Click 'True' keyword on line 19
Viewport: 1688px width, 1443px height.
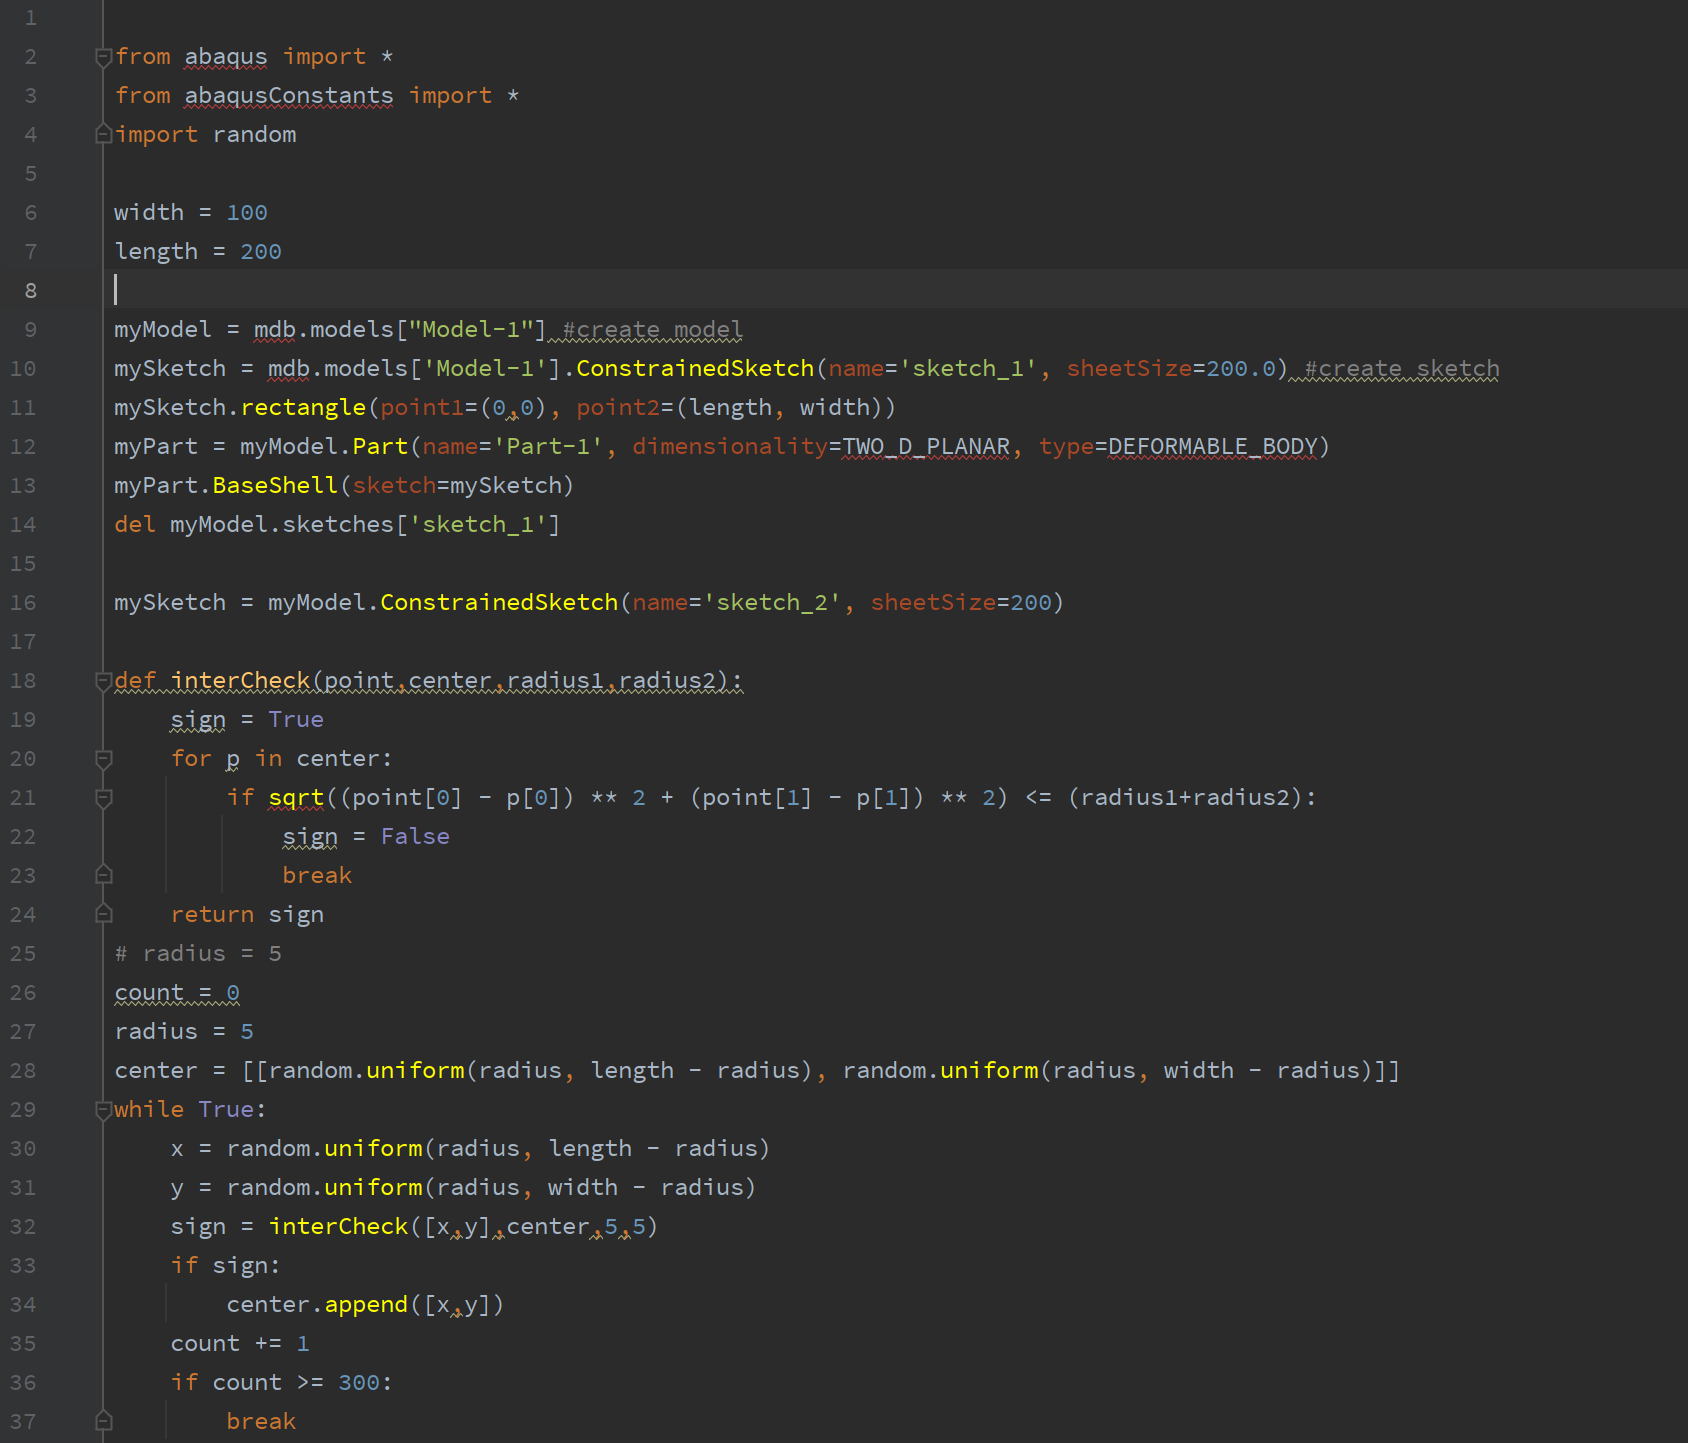[296, 719]
